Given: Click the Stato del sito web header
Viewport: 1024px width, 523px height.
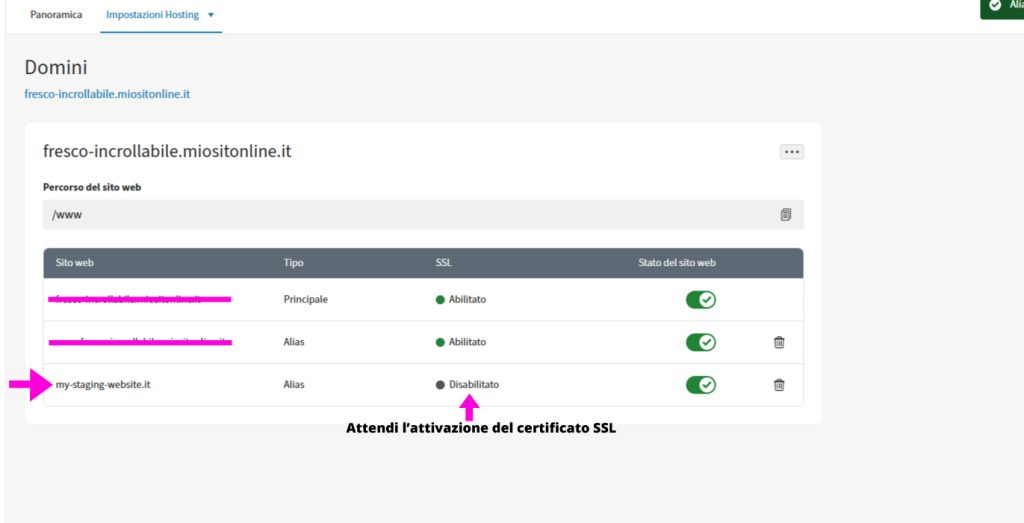Looking at the screenshot, I should (x=677, y=263).
